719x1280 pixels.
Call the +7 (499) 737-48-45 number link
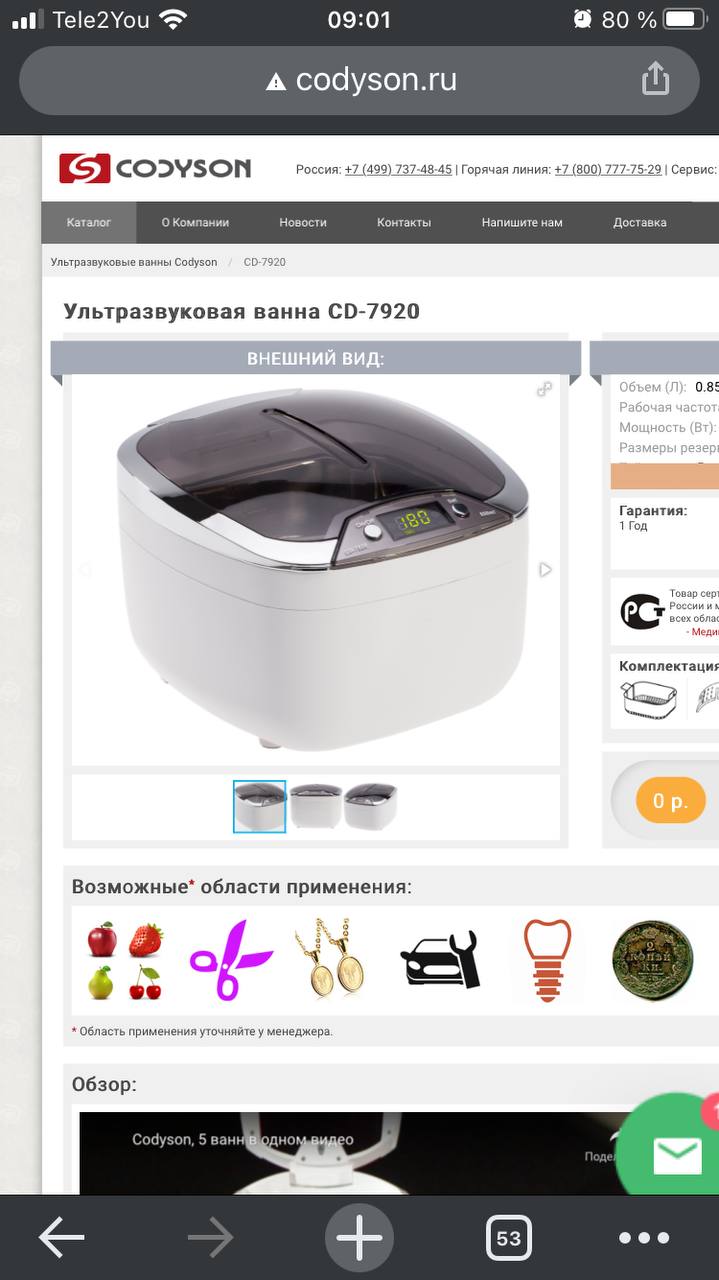click(398, 170)
